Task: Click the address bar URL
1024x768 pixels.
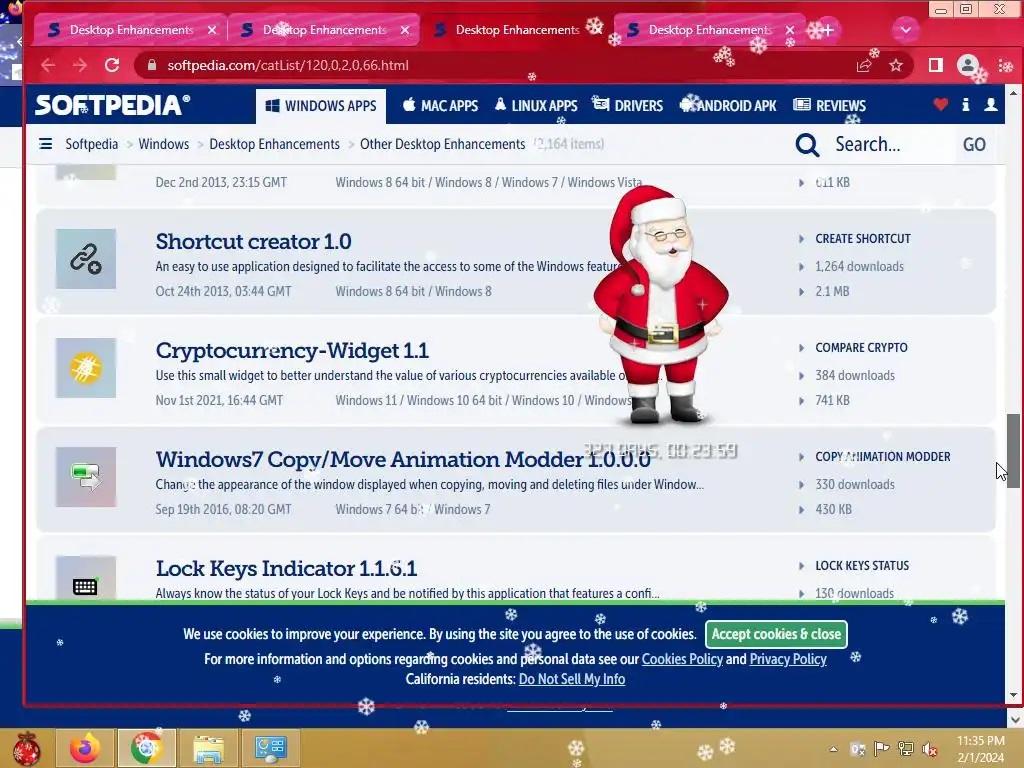Action: point(288,65)
